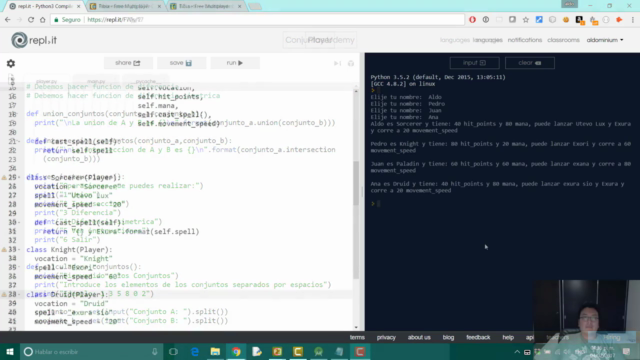Screen dimensions: 640x360
Task: Open the about us footer link
Action: (x=419, y=338)
